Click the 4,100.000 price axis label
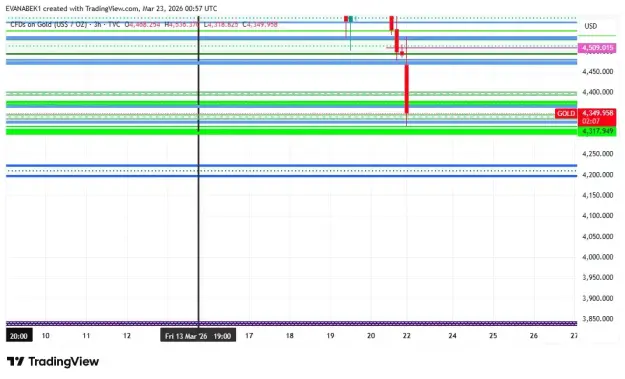This screenshot has height=379, width=625. coord(597,216)
